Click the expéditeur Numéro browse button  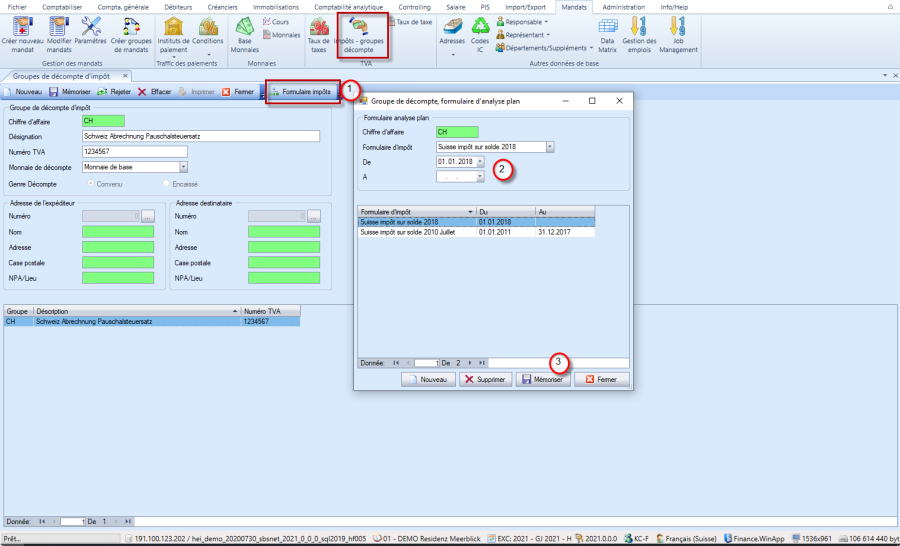148,216
